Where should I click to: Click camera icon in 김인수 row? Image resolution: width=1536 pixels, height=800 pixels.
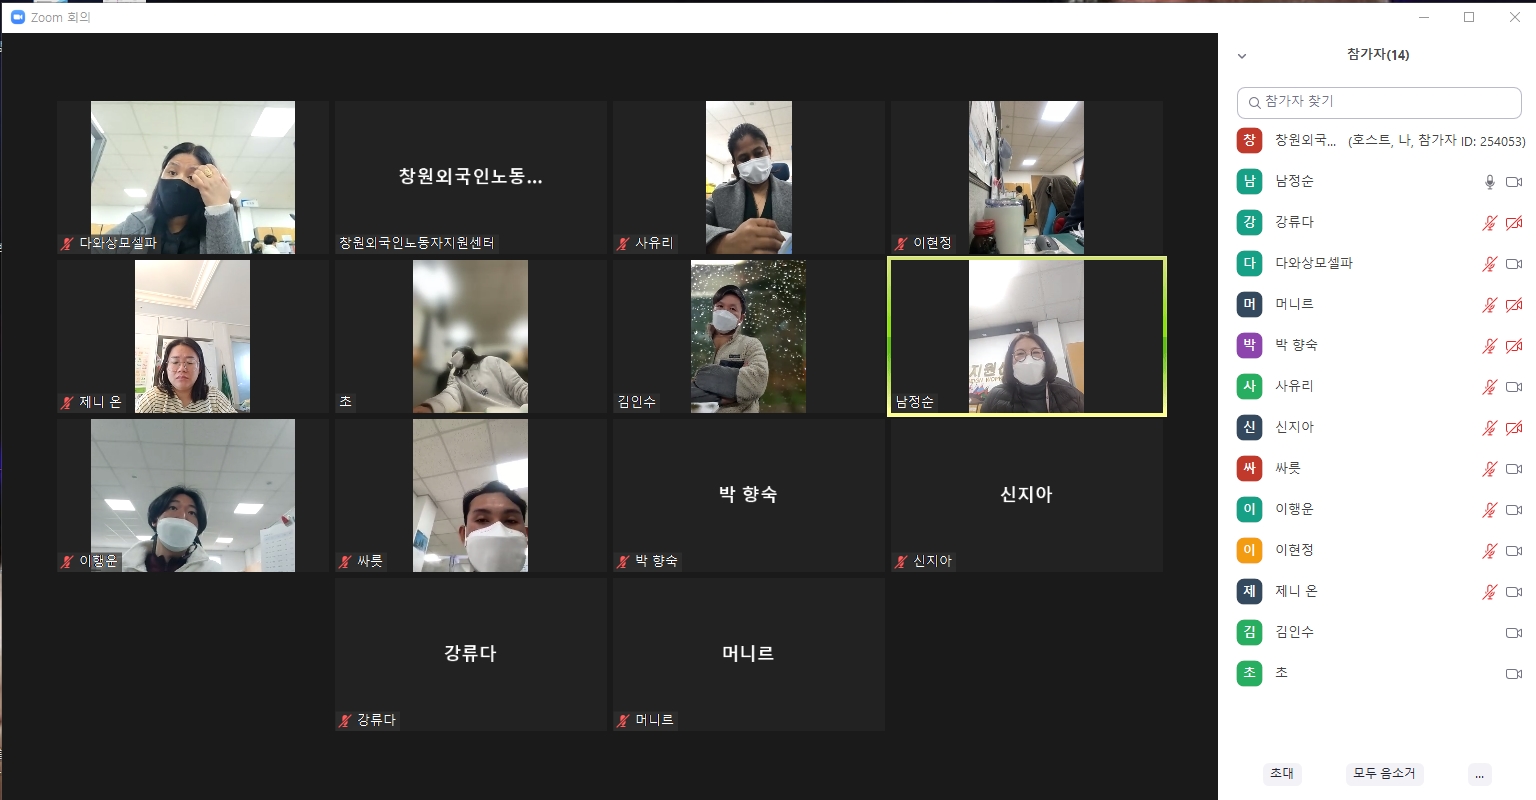coord(1514,633)
